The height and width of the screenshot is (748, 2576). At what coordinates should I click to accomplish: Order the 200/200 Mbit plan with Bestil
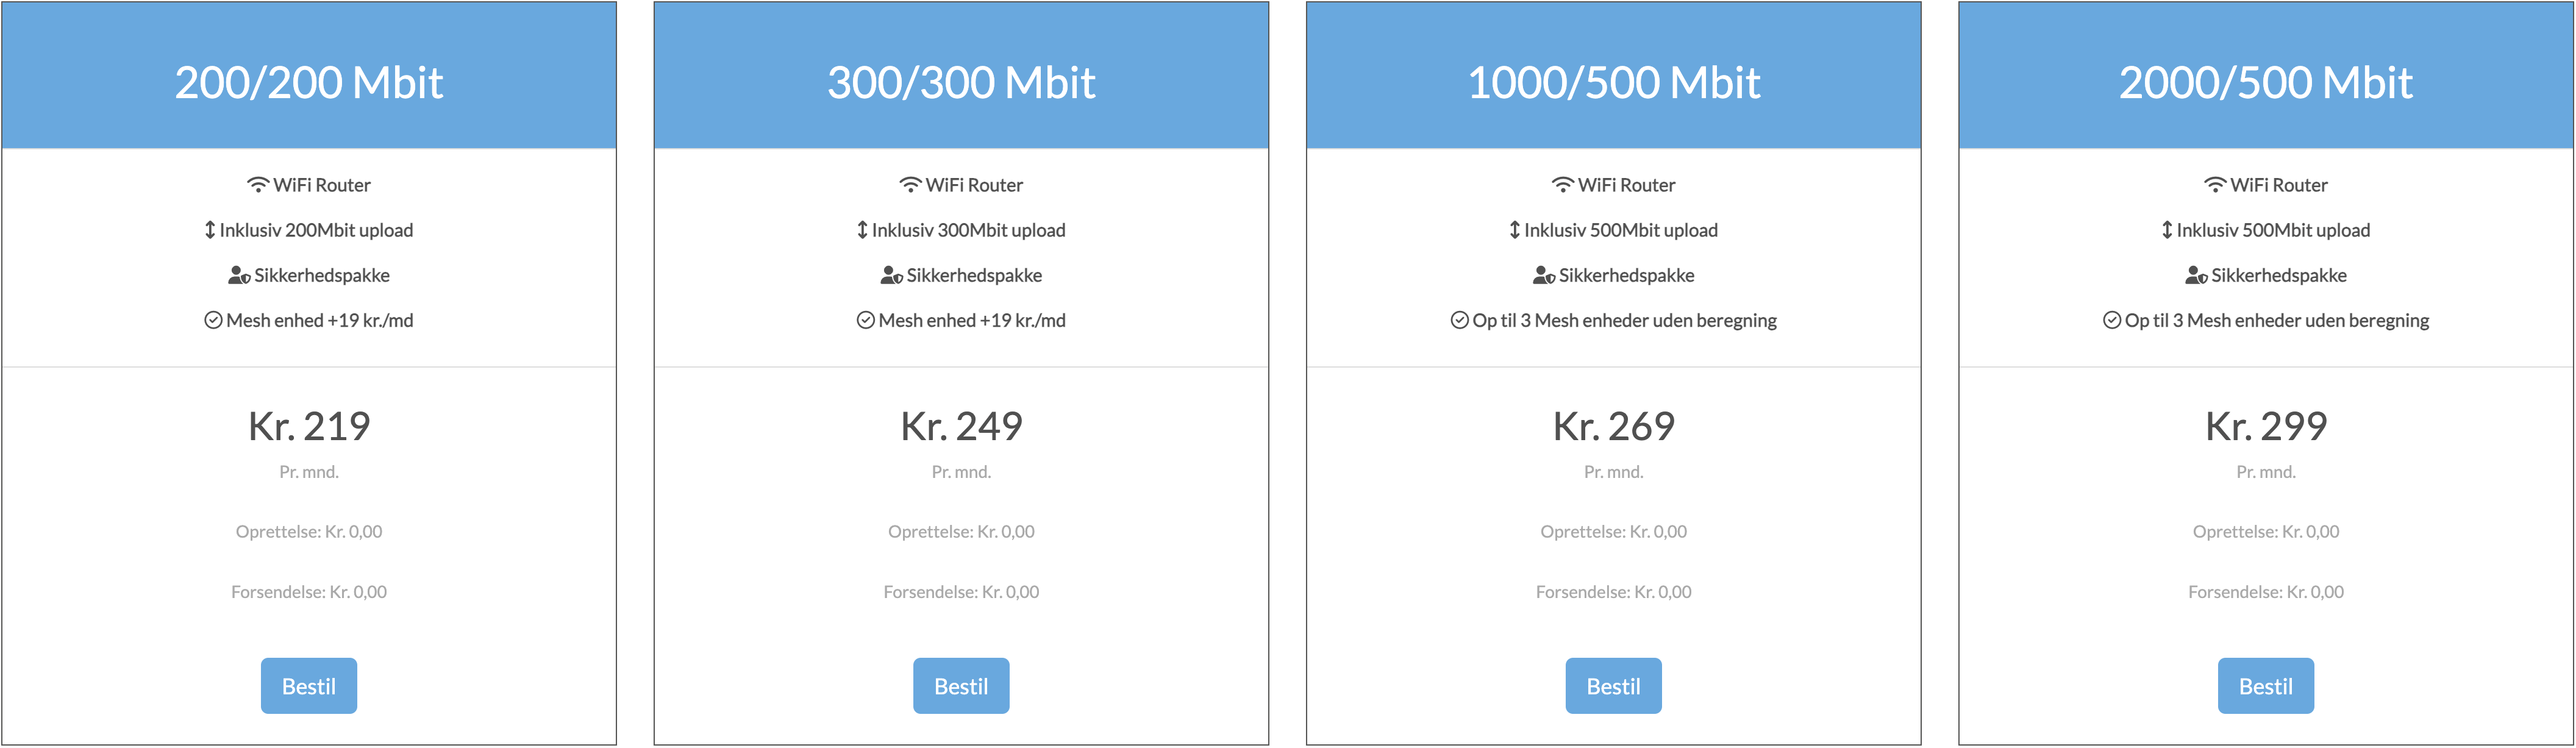click(x=309, y=686)
